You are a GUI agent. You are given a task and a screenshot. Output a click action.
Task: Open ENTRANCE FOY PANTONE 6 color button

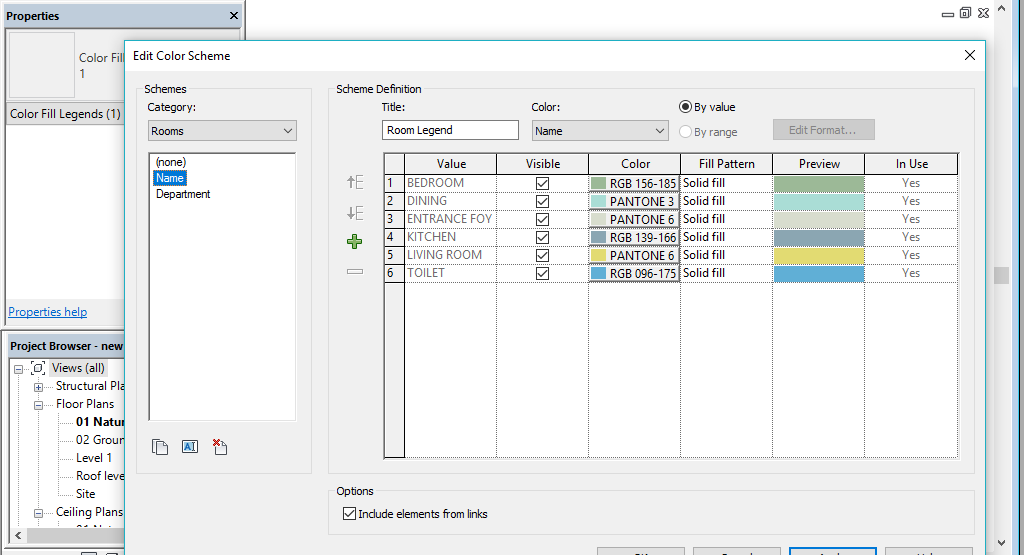tap(634, 219)
